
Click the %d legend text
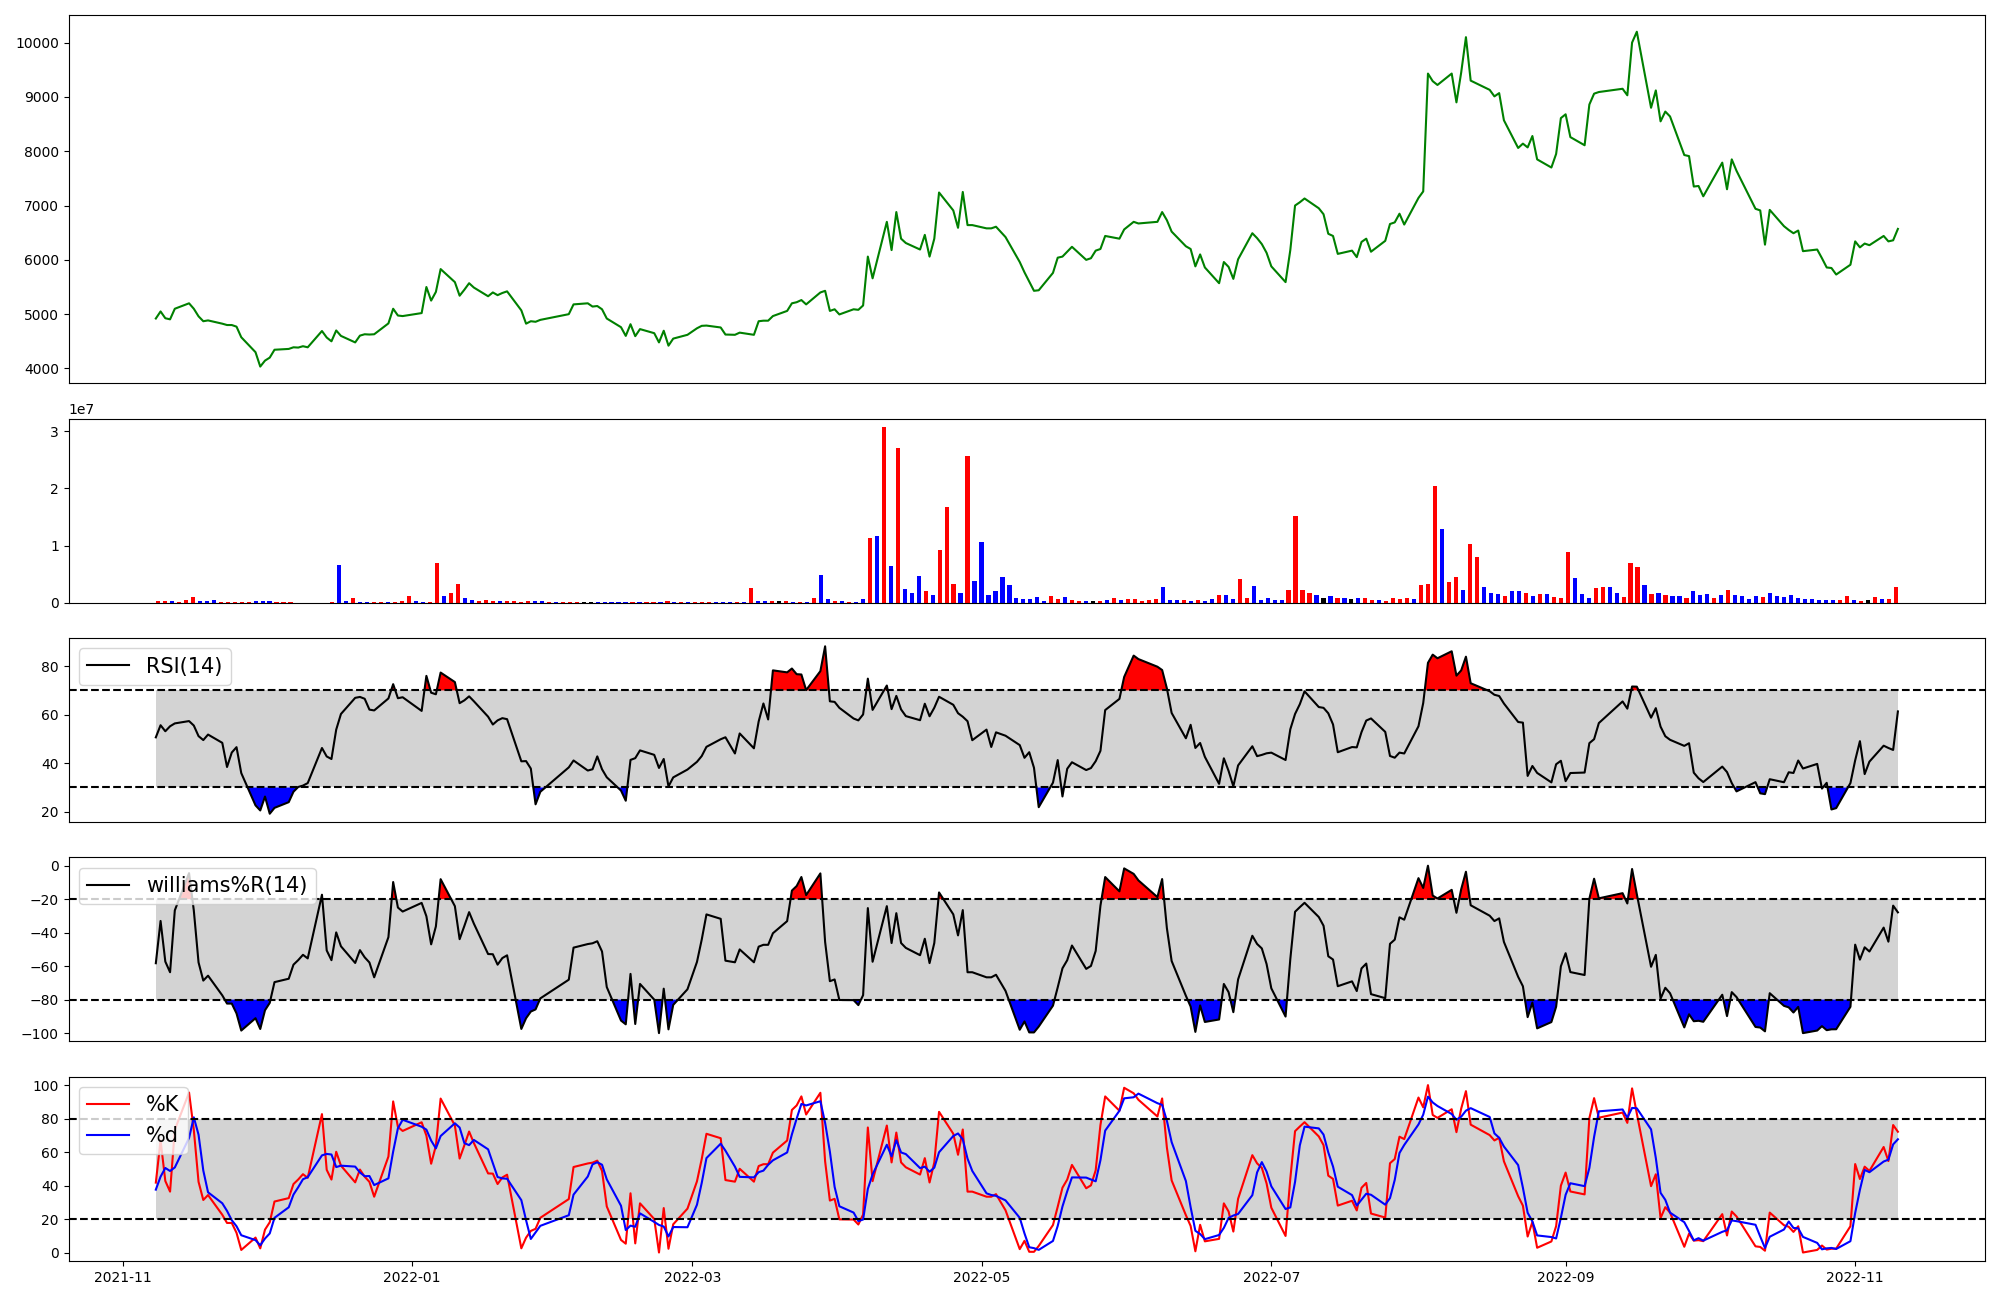(x=162, y=1135)
